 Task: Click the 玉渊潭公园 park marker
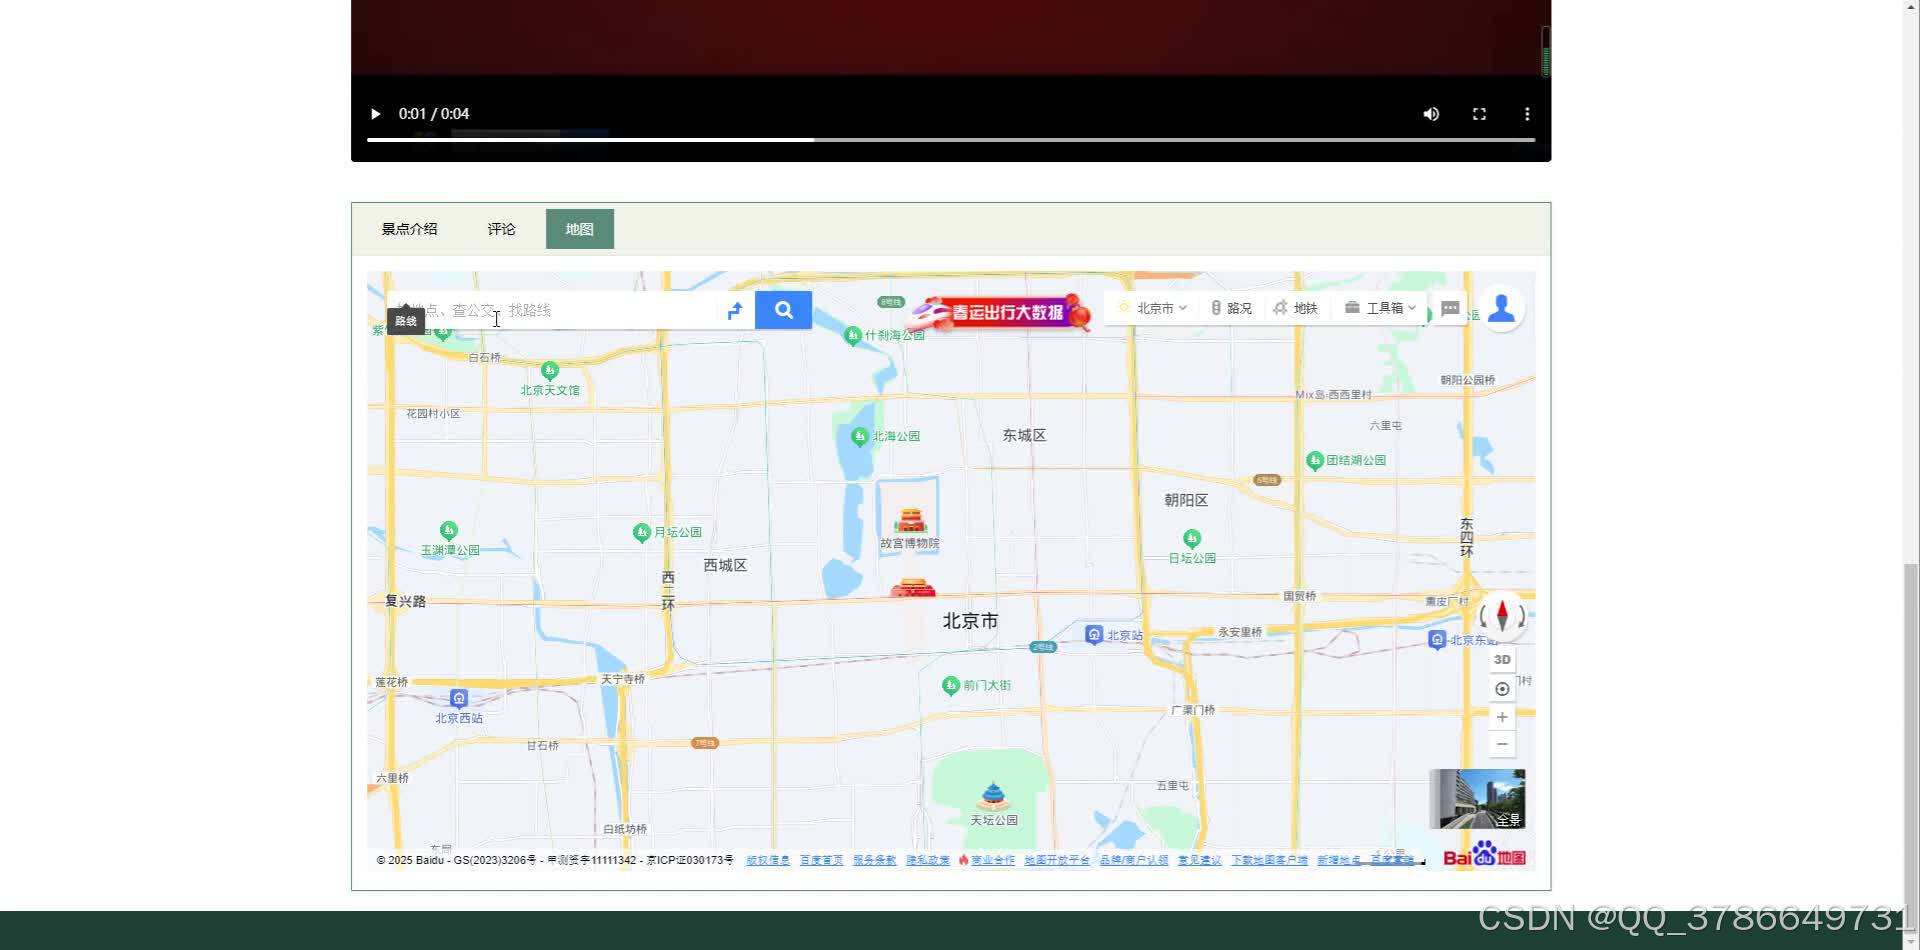[449, 530]
